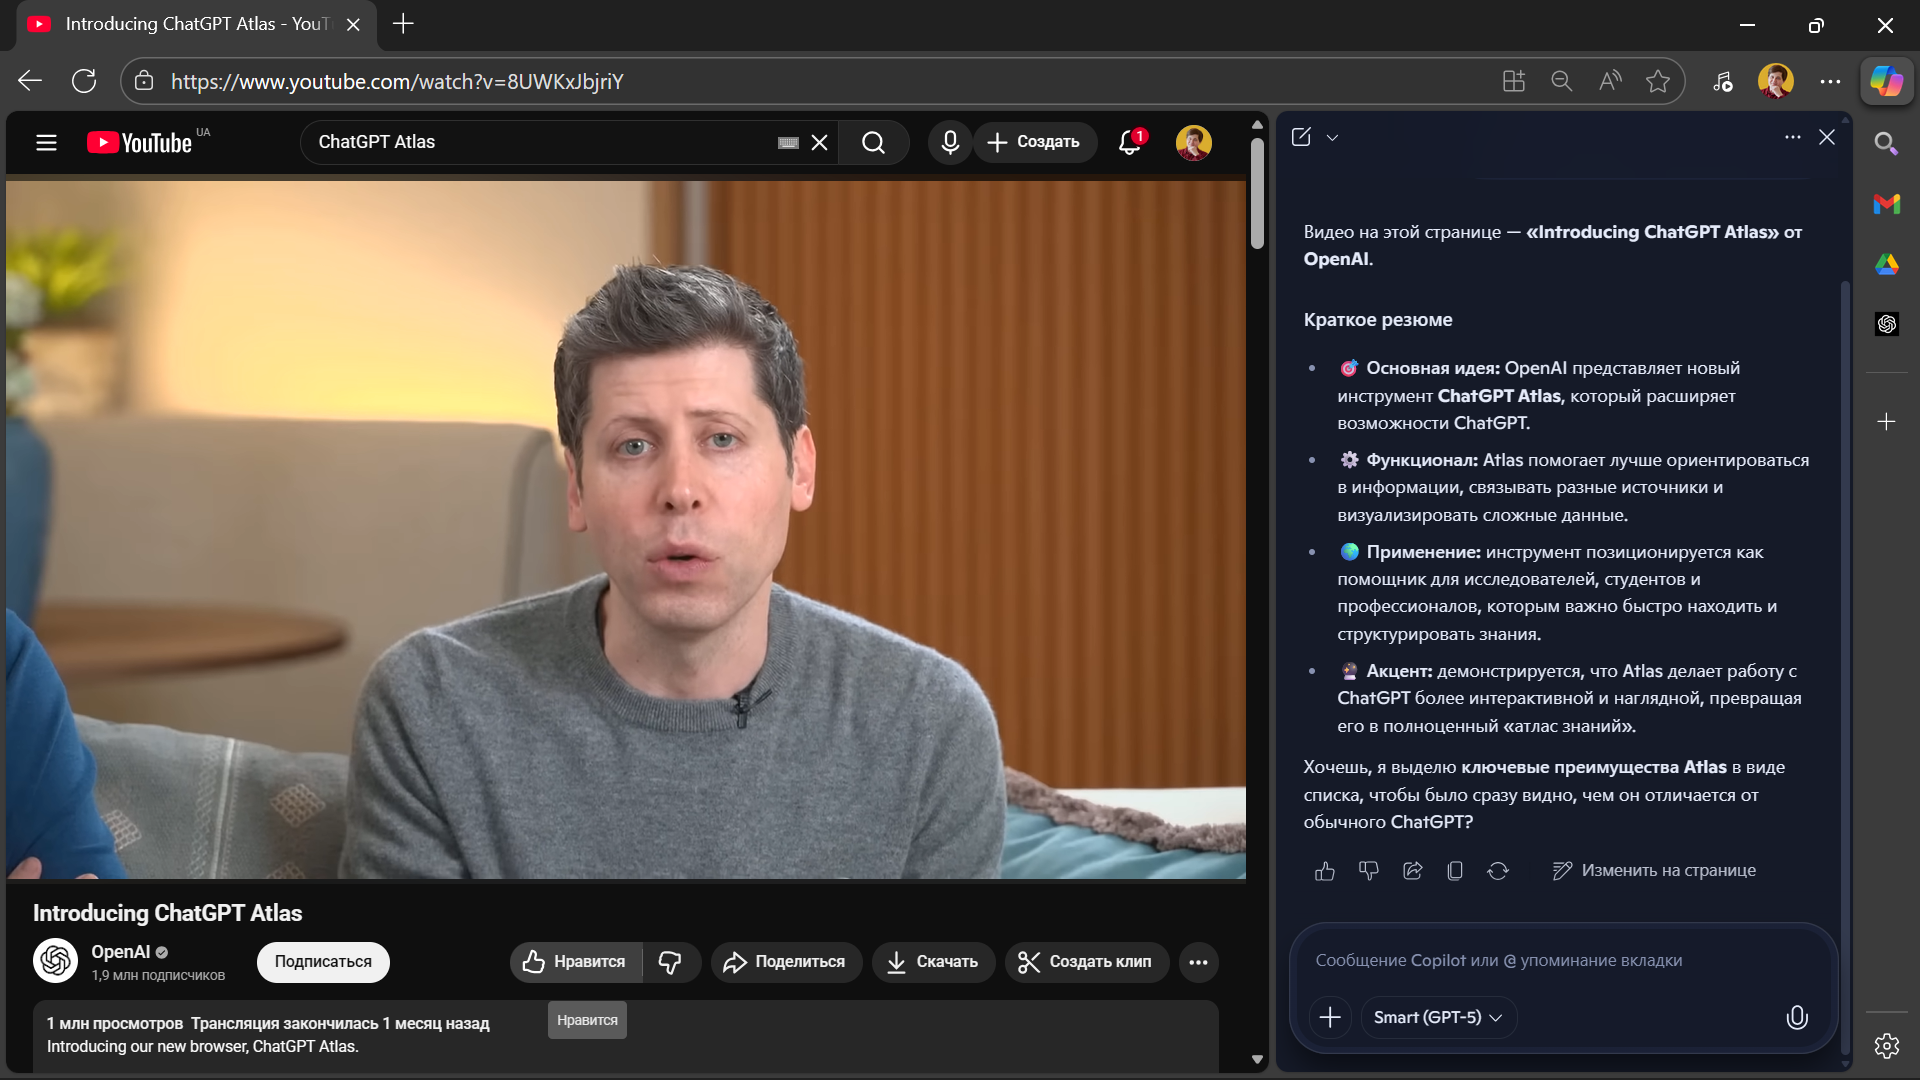Open YouTube notifications bell
The width and height of the screenshot is (1920, 1080).
(x=1130, y=142)
